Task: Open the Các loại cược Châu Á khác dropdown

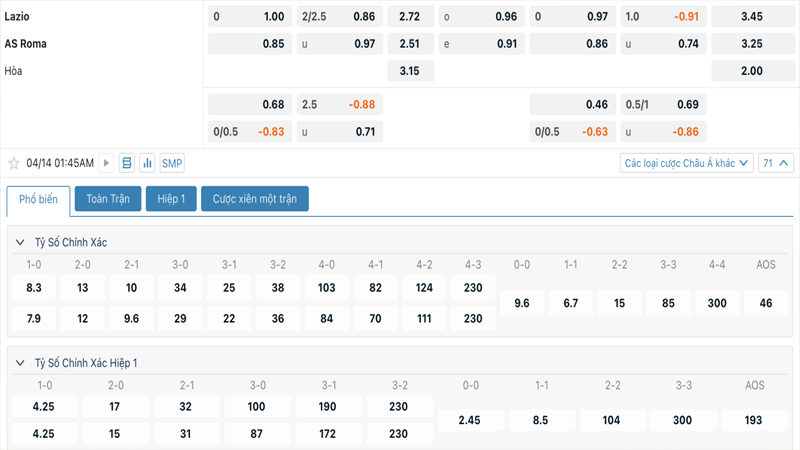Action: (x=686, y=163)
